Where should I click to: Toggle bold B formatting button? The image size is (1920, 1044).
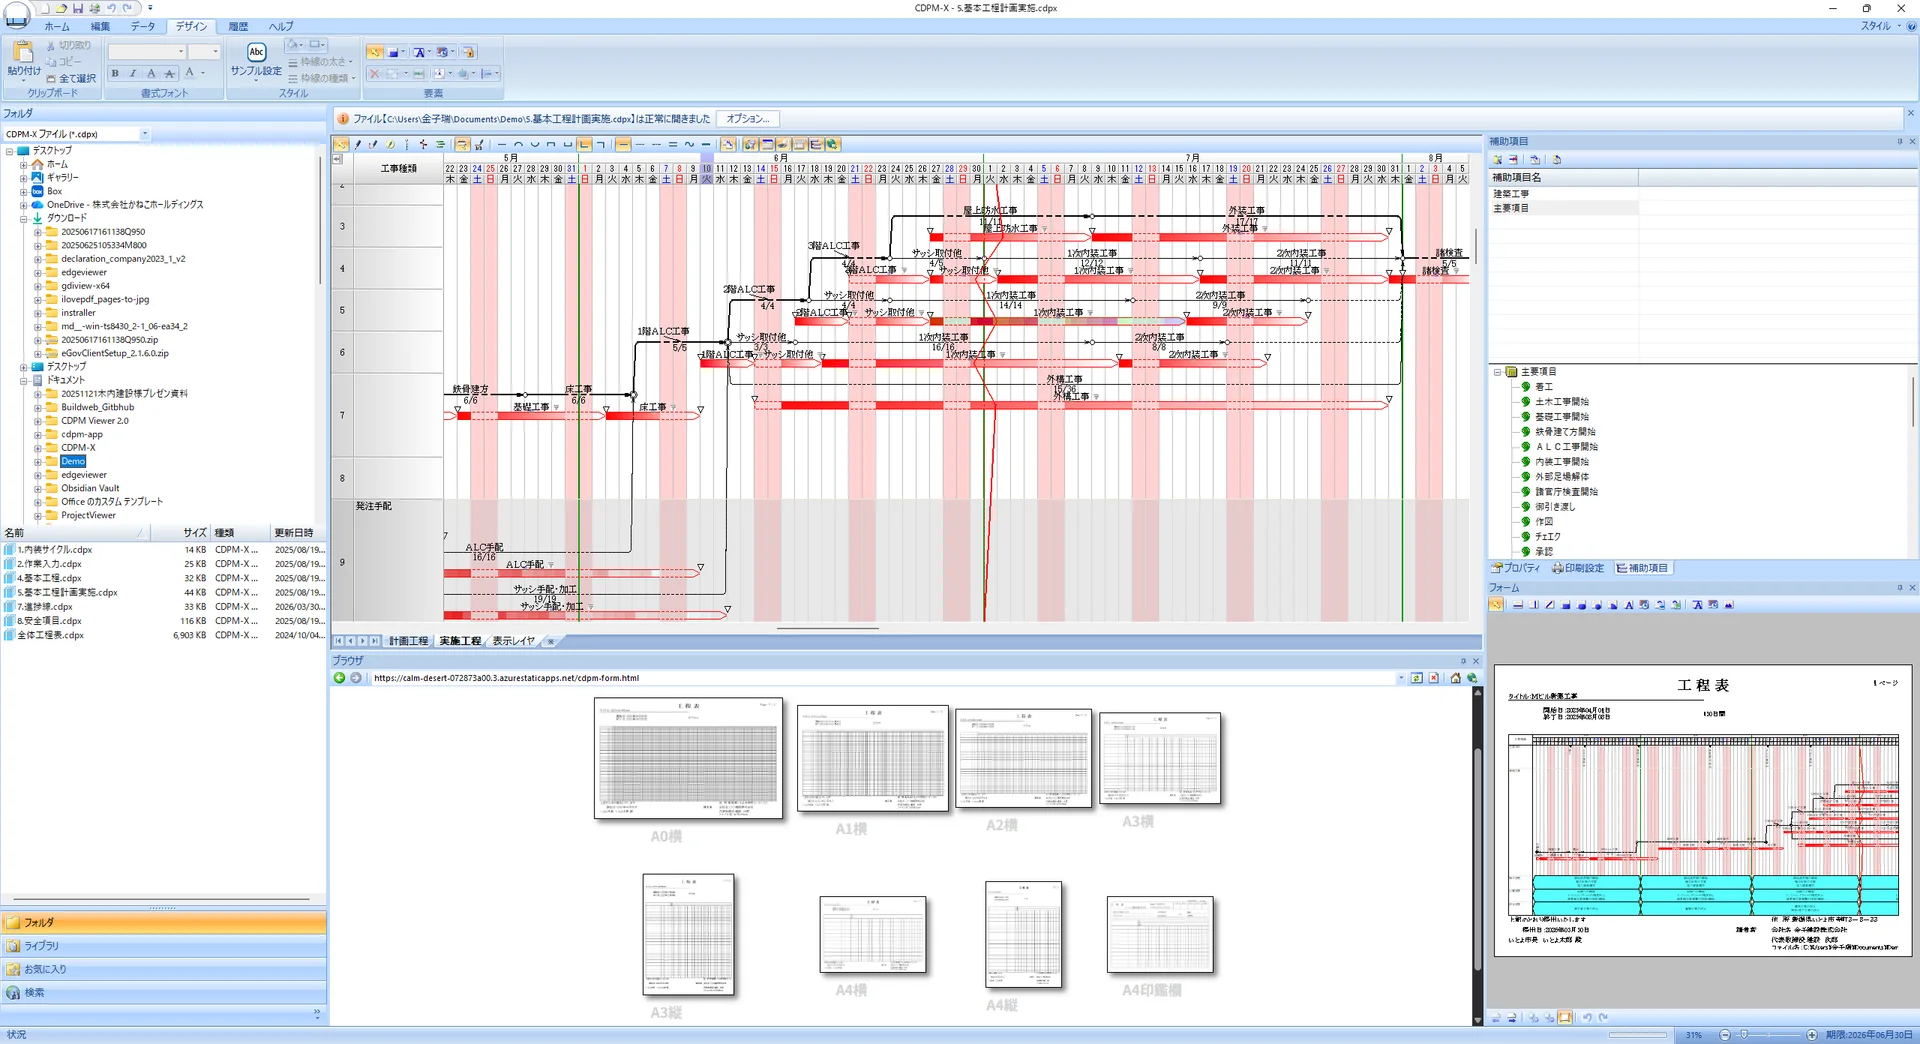(x=115, y=73)
